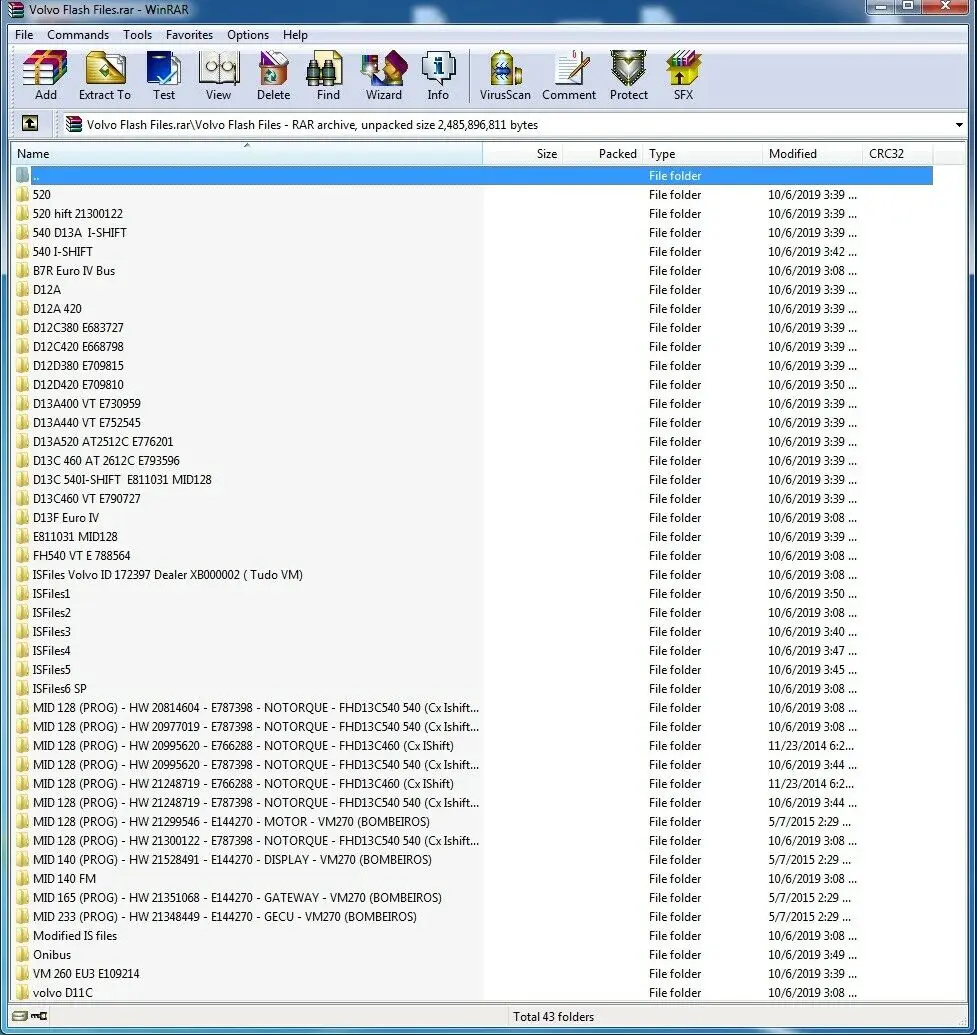Select the 'ISFiles3' folder
This screenshot has height=1035, width=977.
(x=473, y=632)
